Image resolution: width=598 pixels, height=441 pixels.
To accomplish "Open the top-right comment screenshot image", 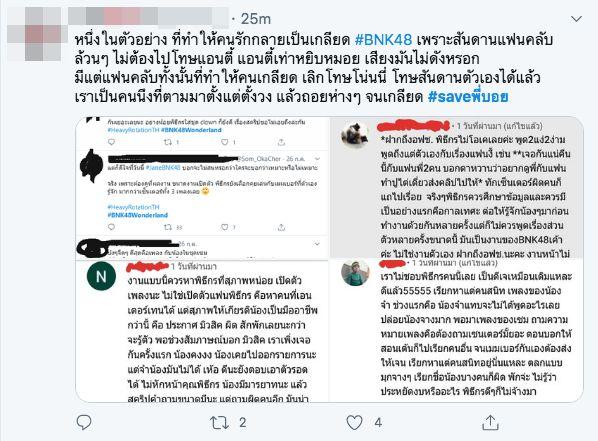I will click(x=457, y=187).
